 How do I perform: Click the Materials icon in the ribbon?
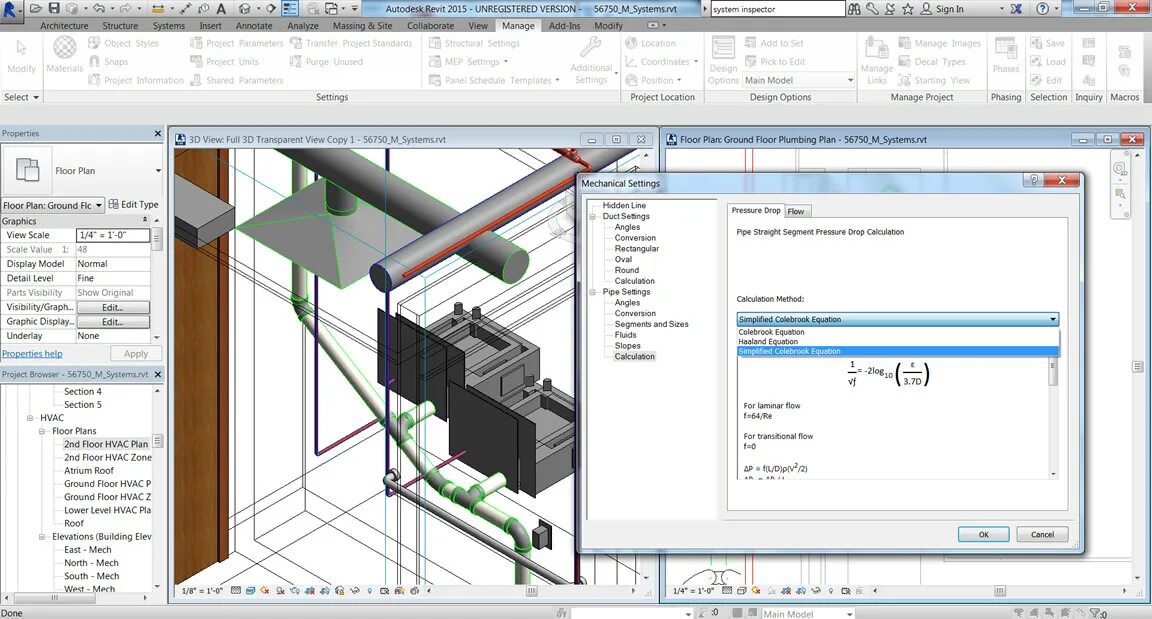tap(65, 48)
